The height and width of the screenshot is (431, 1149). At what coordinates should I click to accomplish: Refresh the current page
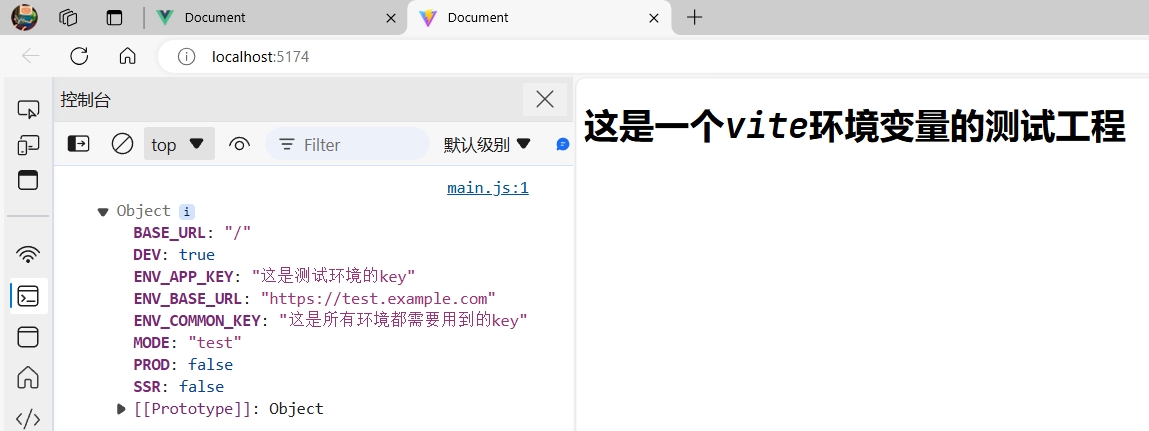[79, 56]
